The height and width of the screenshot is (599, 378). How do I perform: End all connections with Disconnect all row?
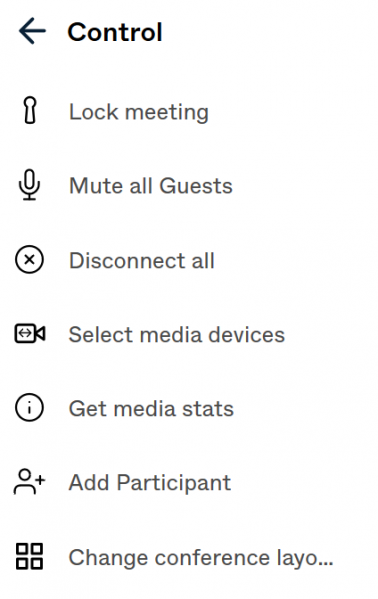pos(189,260)
